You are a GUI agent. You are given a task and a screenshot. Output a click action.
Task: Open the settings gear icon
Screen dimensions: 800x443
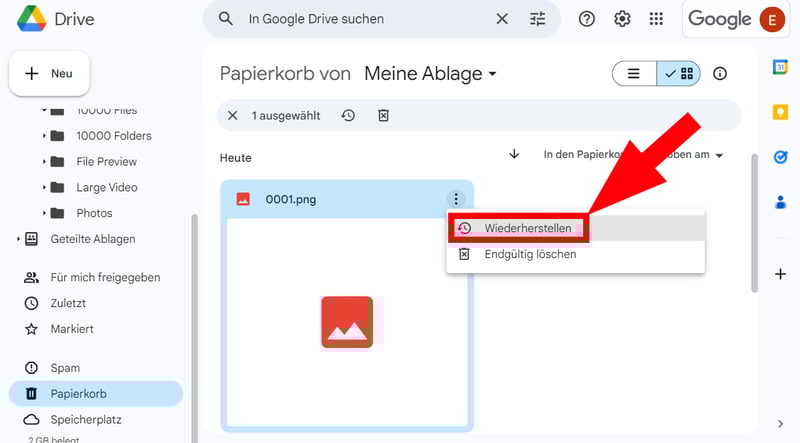622,19
